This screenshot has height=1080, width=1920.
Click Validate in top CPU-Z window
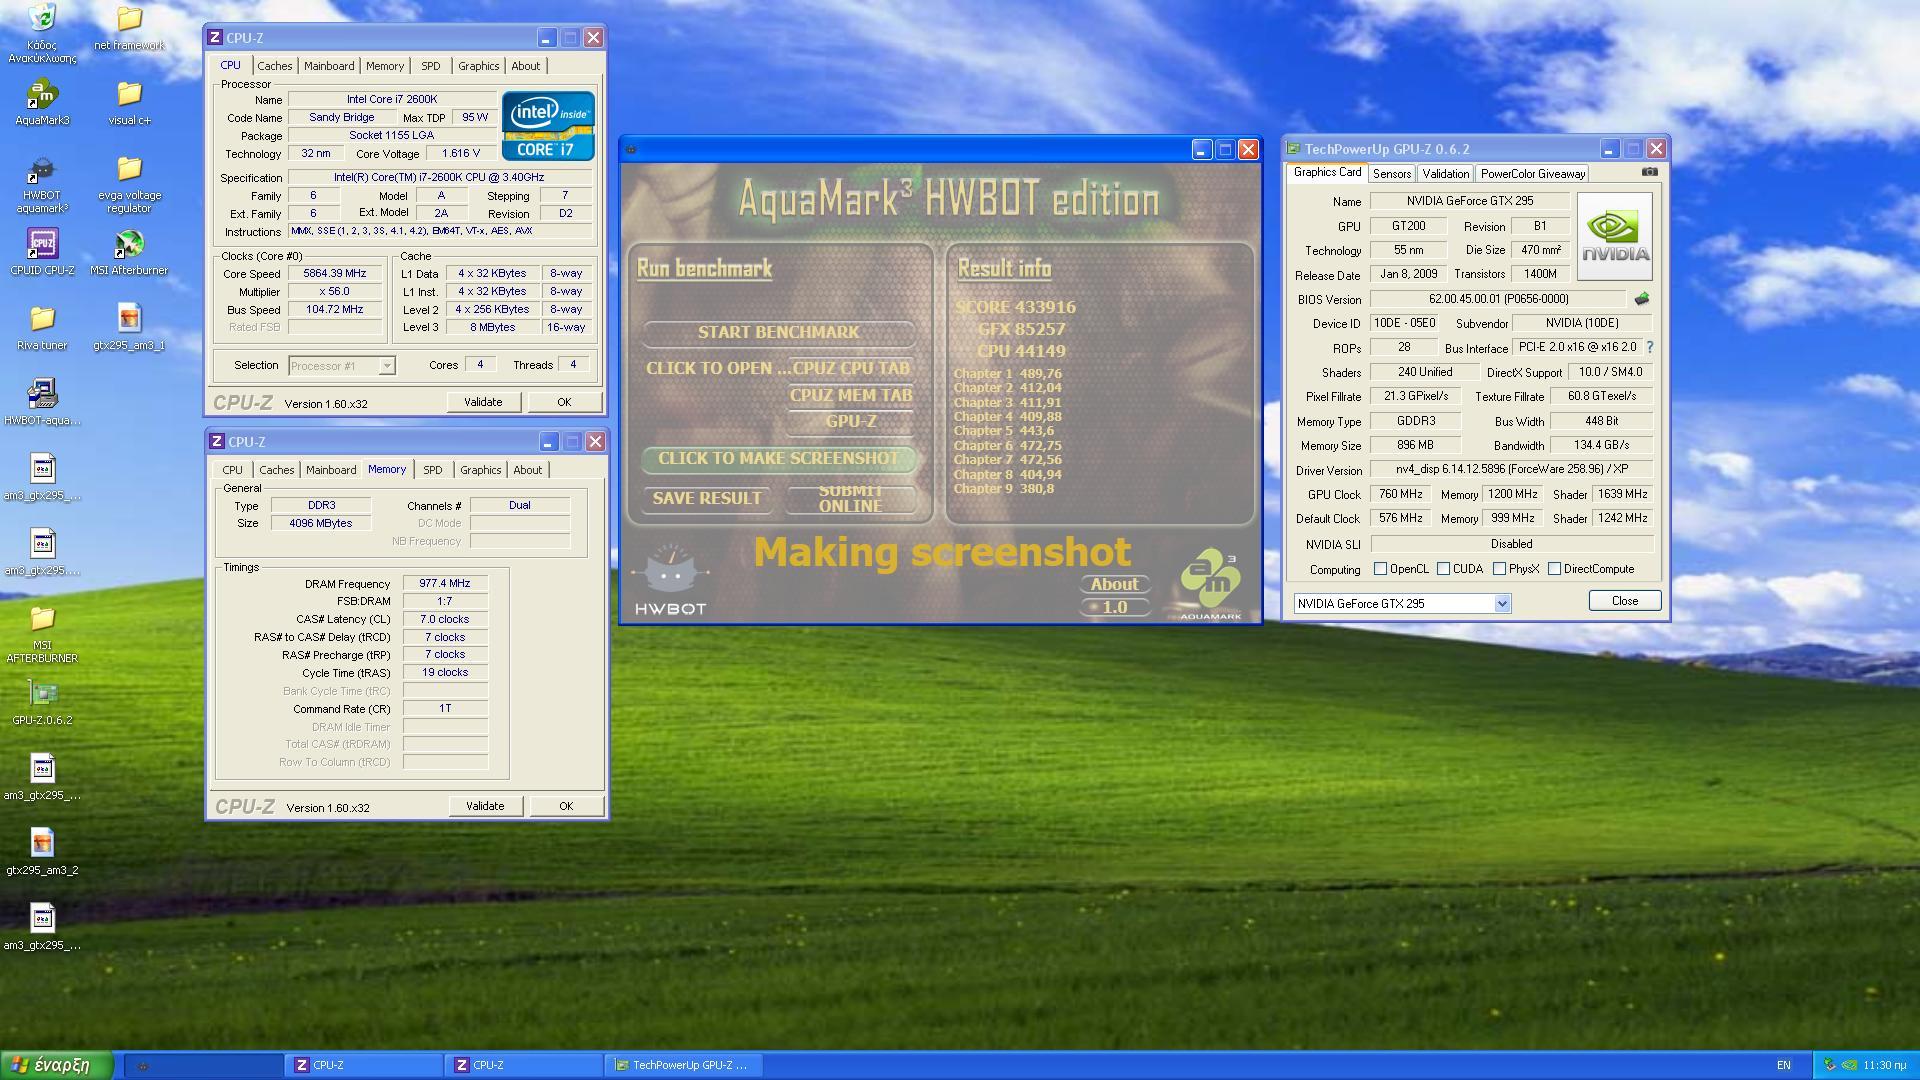[483, 402]
